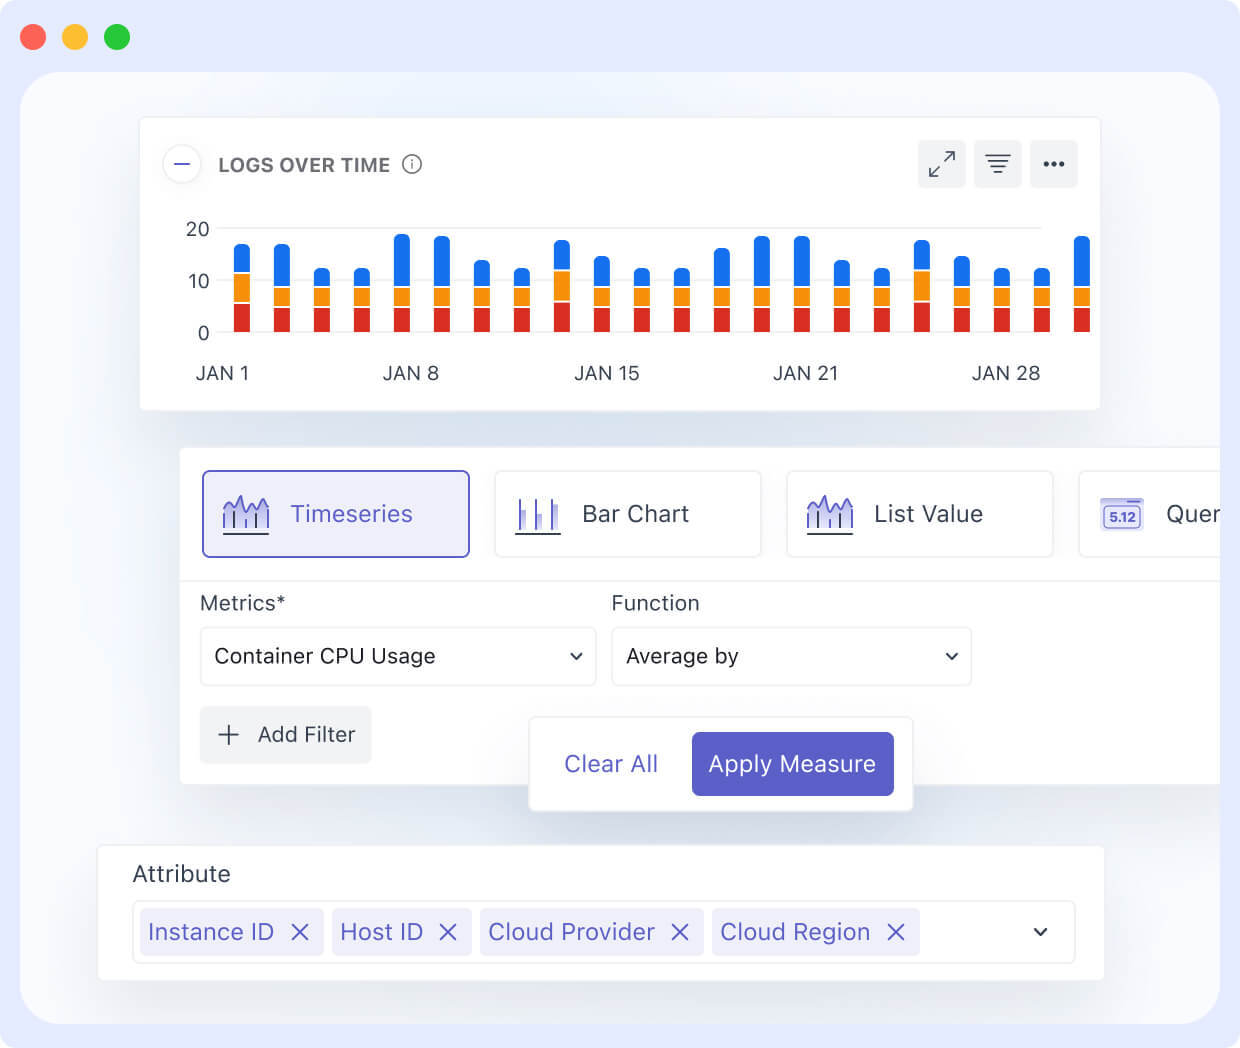
Task: Expand the Attribute dropdown chevron
Action: pos(1040,932)
